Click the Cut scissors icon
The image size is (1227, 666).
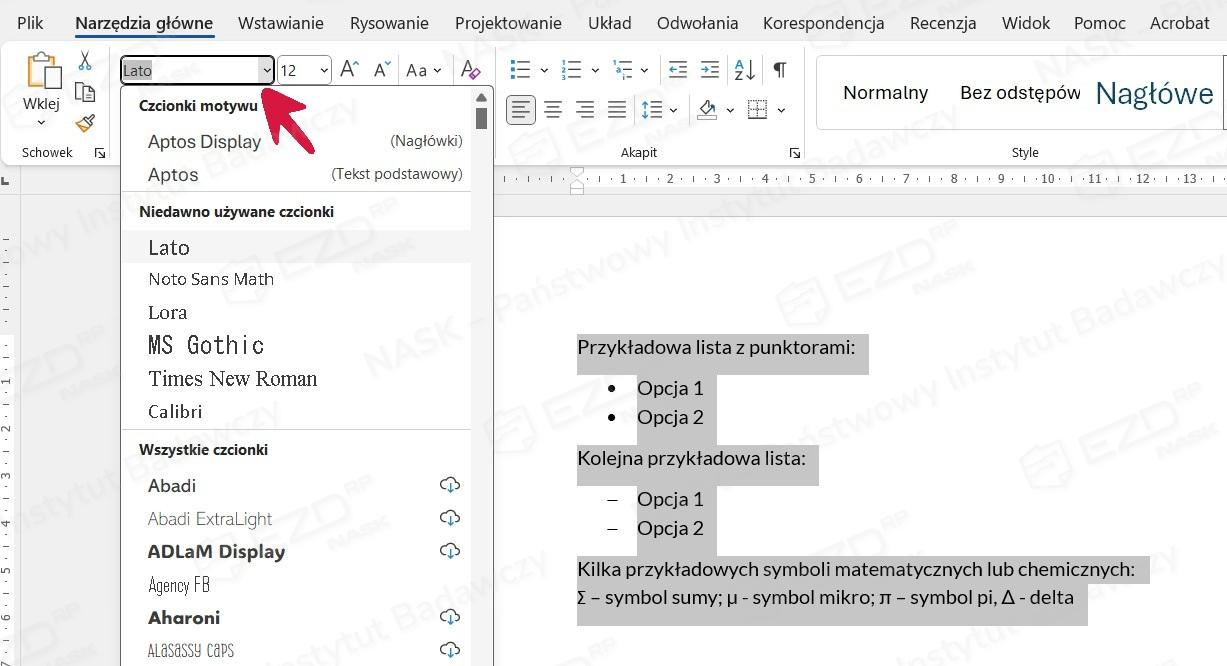pos(85,62)
